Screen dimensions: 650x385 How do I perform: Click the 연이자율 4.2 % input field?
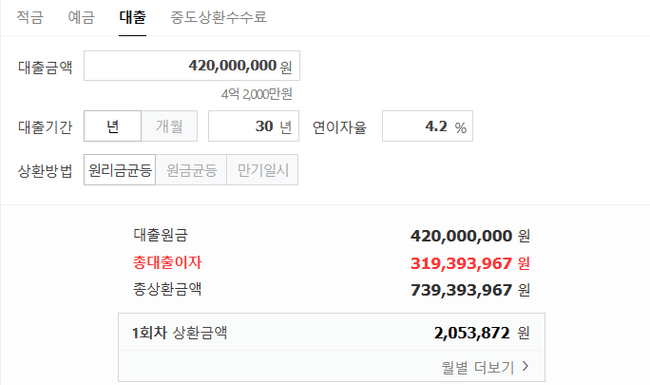[427, 126]
